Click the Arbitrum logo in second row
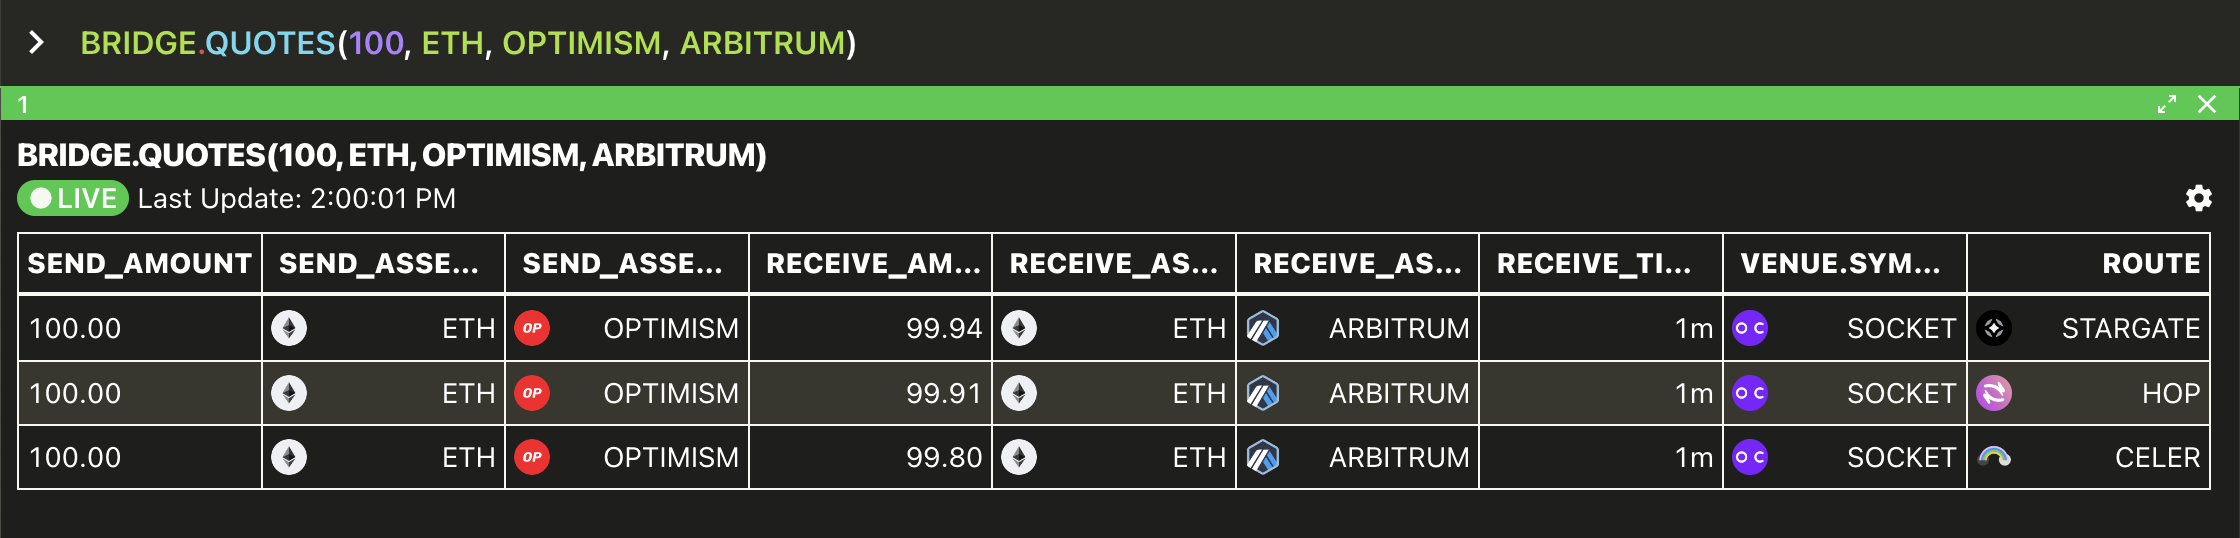 click(x=1263, y=393)
